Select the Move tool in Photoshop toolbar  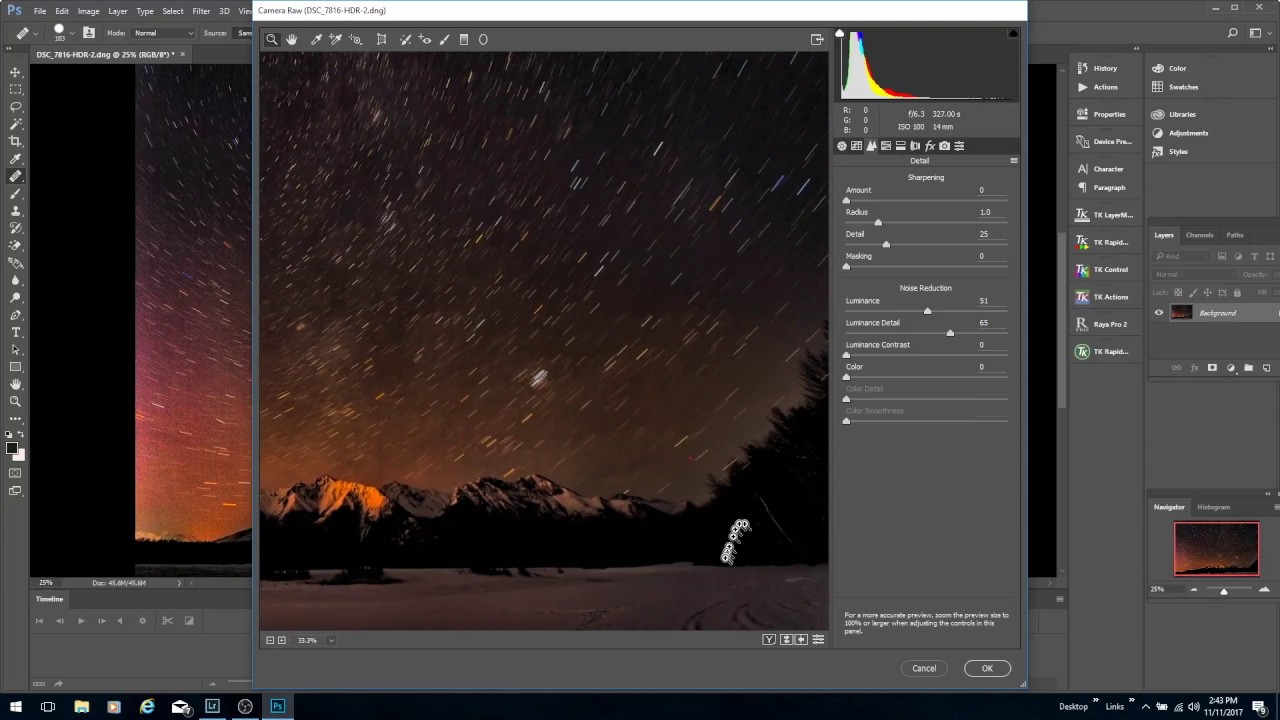15,72
